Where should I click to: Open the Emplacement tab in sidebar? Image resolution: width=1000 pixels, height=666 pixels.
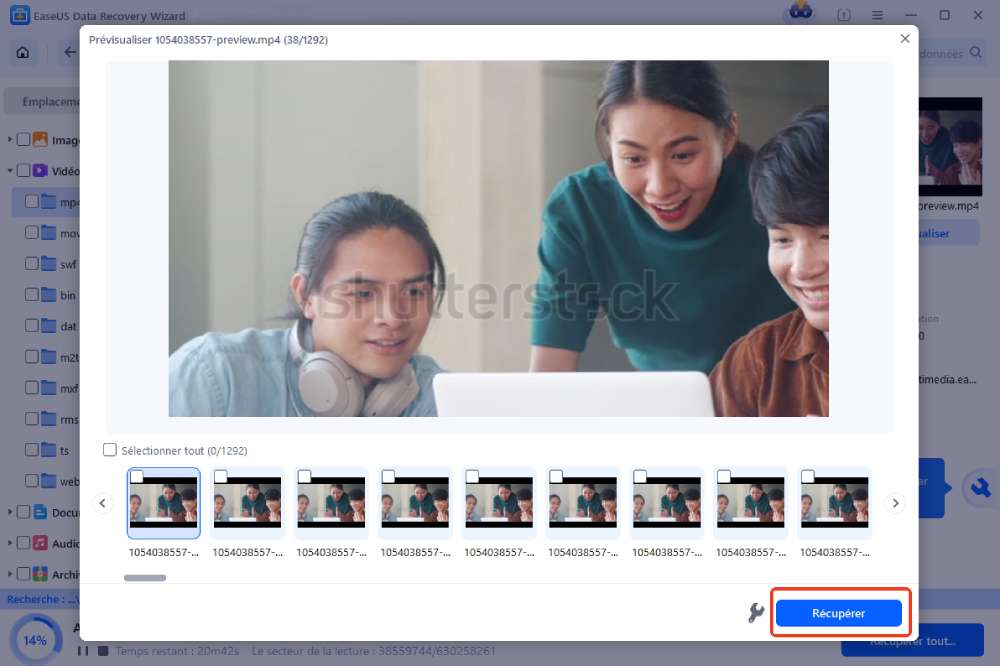[42, 101]
